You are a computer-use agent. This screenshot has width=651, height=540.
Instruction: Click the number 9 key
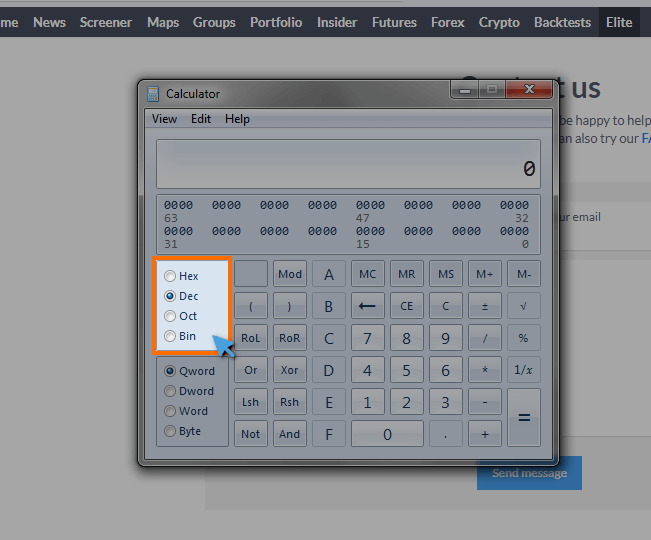click(x=446, y=338)
